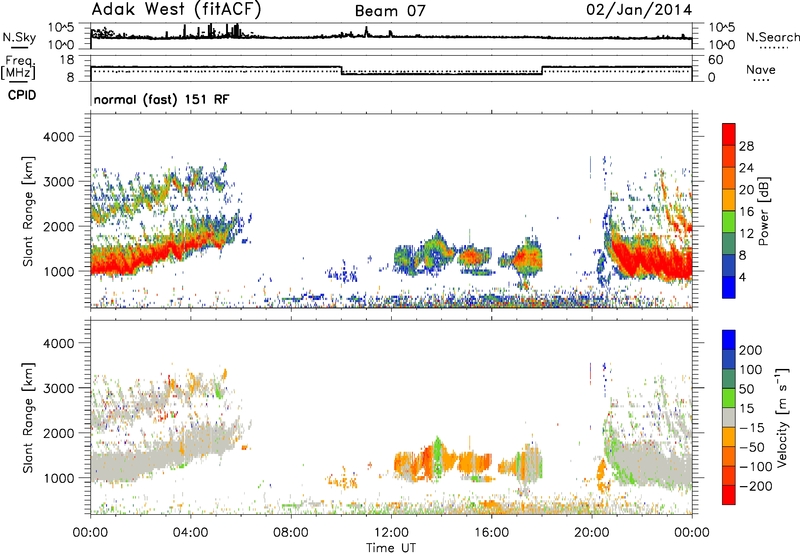The image size is (800, 554).
Task: Click the 'N.Search' legend label
Action: pos(773,37)
